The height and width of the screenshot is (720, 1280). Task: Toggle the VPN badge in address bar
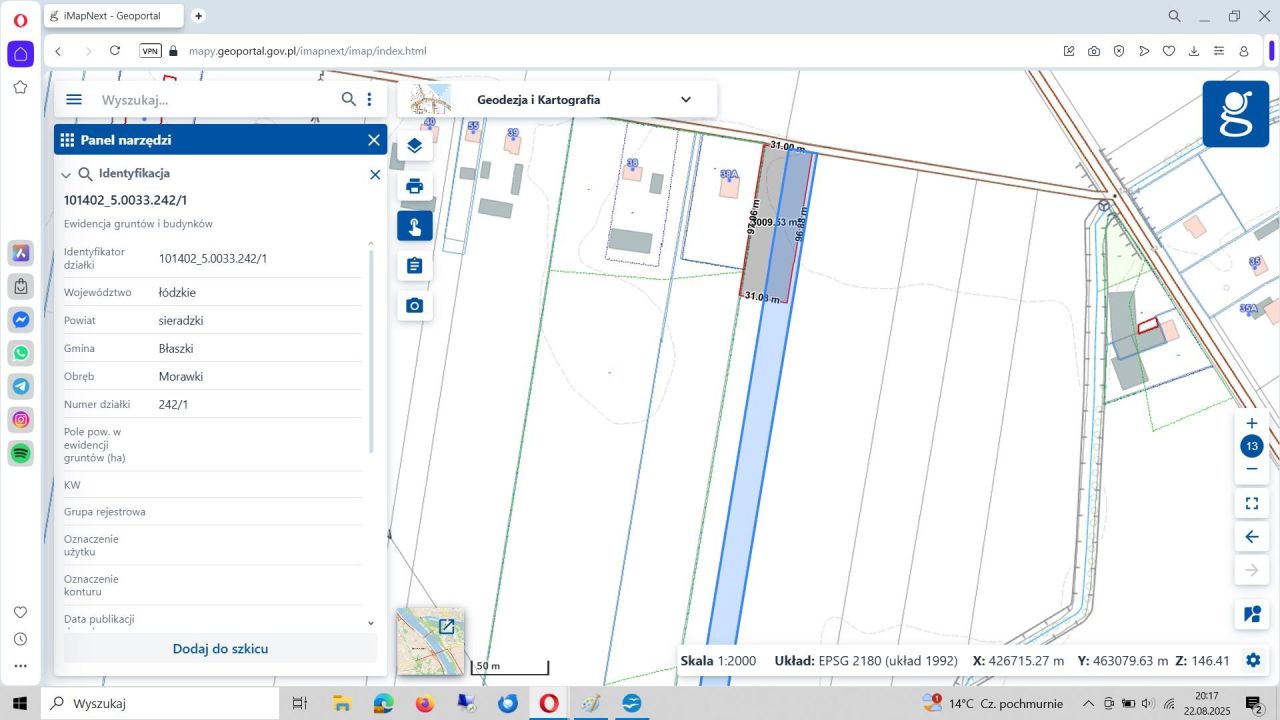150,51
